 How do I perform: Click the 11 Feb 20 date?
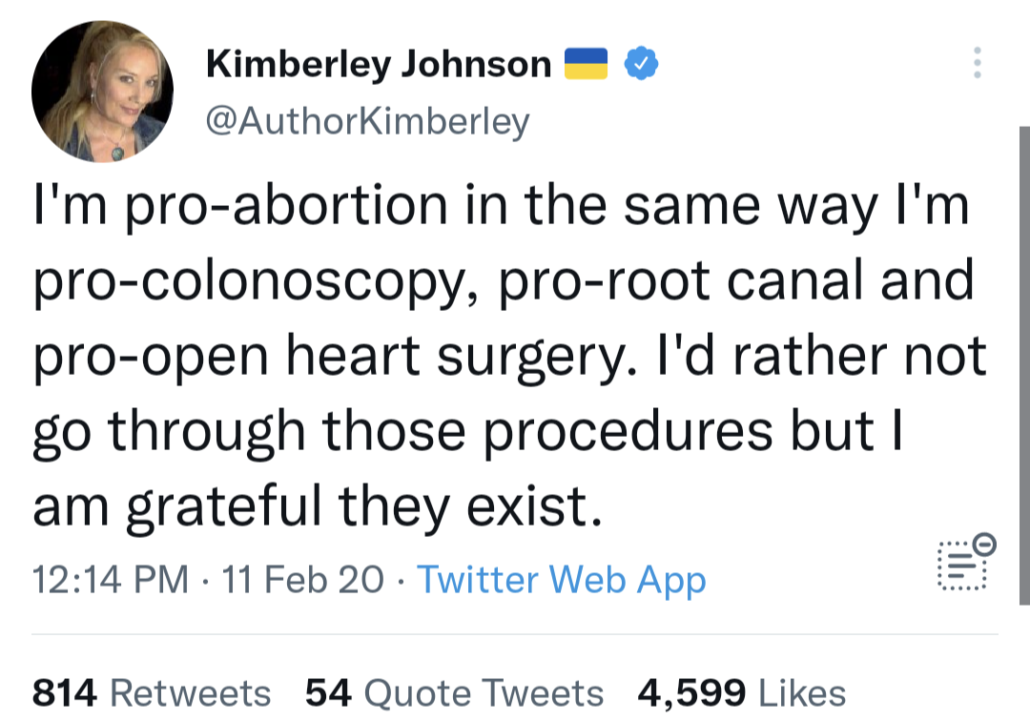(x=306, y=580)
